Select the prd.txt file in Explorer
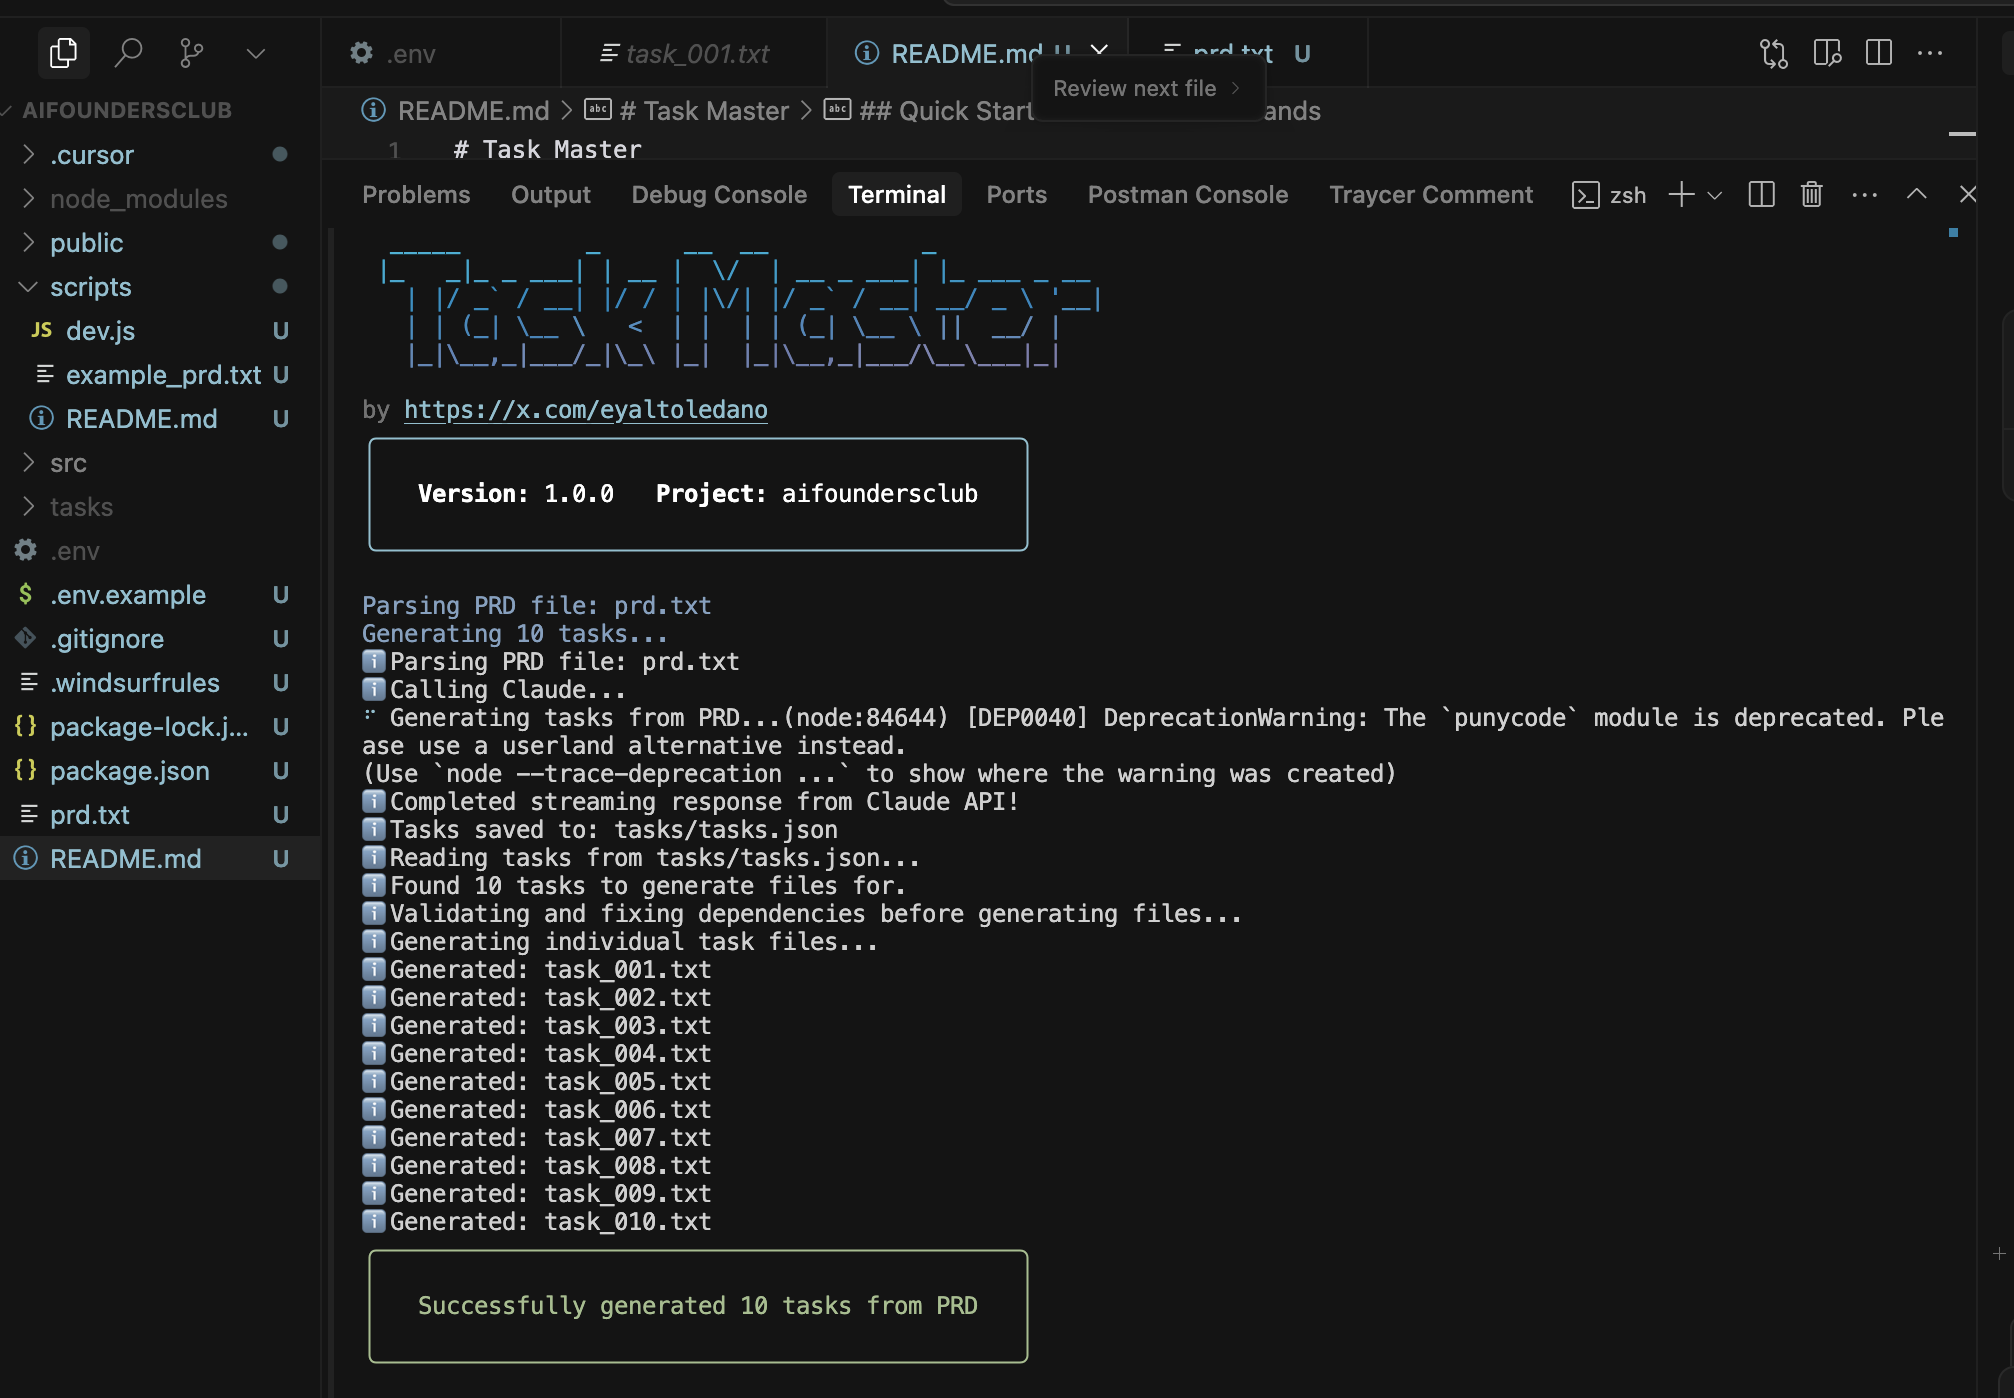The width and height of the screenshot is (2014, 1398). tap(91, 815)
